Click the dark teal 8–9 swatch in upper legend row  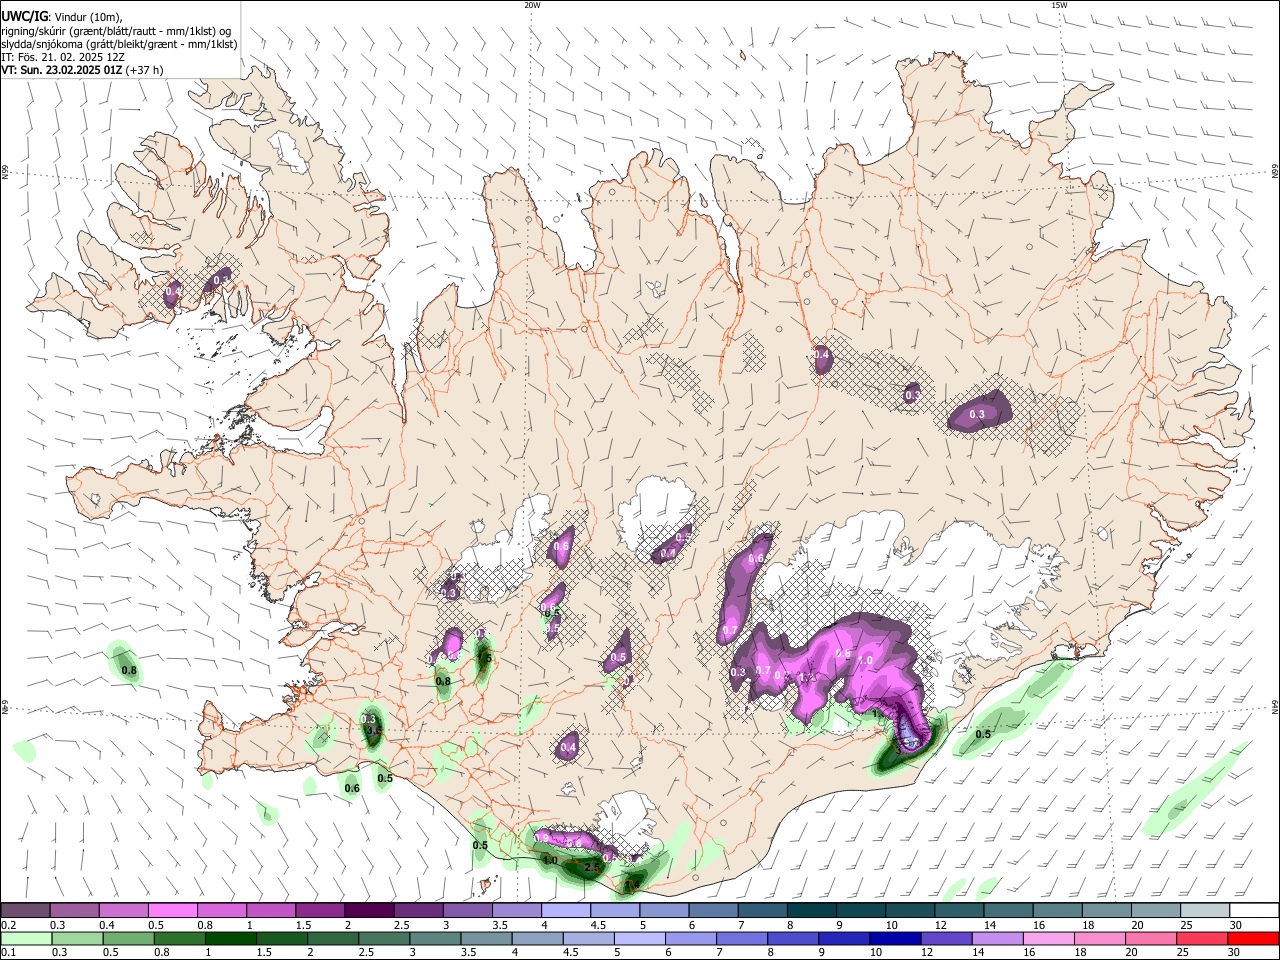(811, 910)
